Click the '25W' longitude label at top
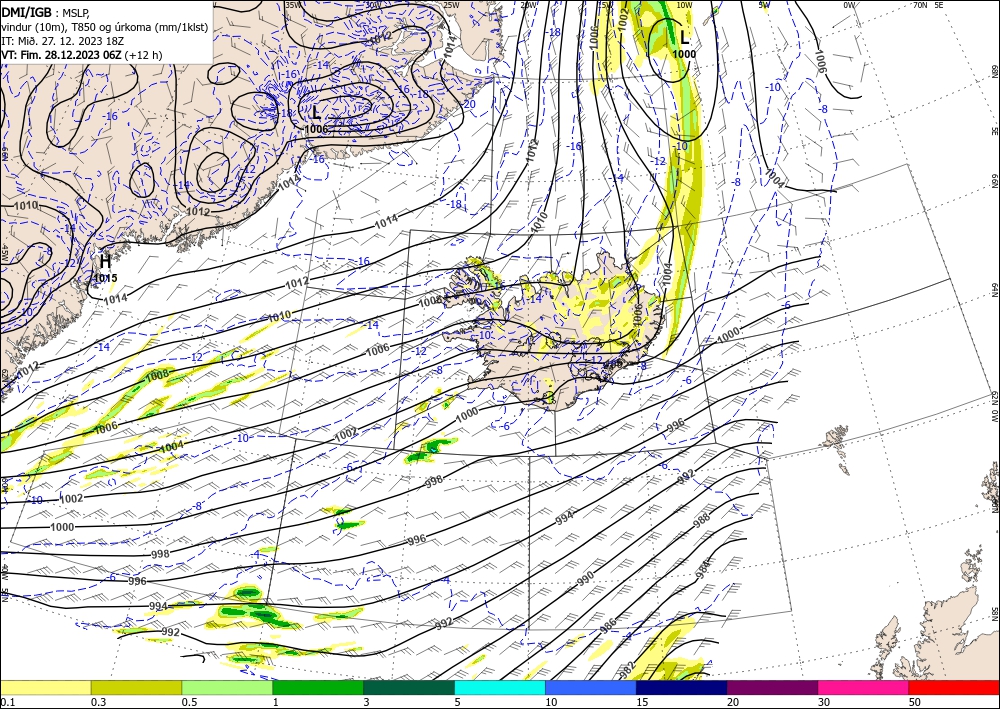The width and height of the screenshot is (1000, 709). click(451, 4)
